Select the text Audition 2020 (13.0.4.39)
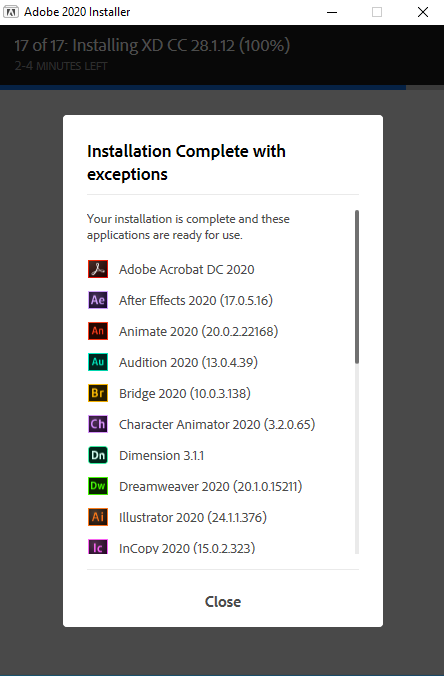The width and height of the screenshot is (444, 676). pos(188,363)
